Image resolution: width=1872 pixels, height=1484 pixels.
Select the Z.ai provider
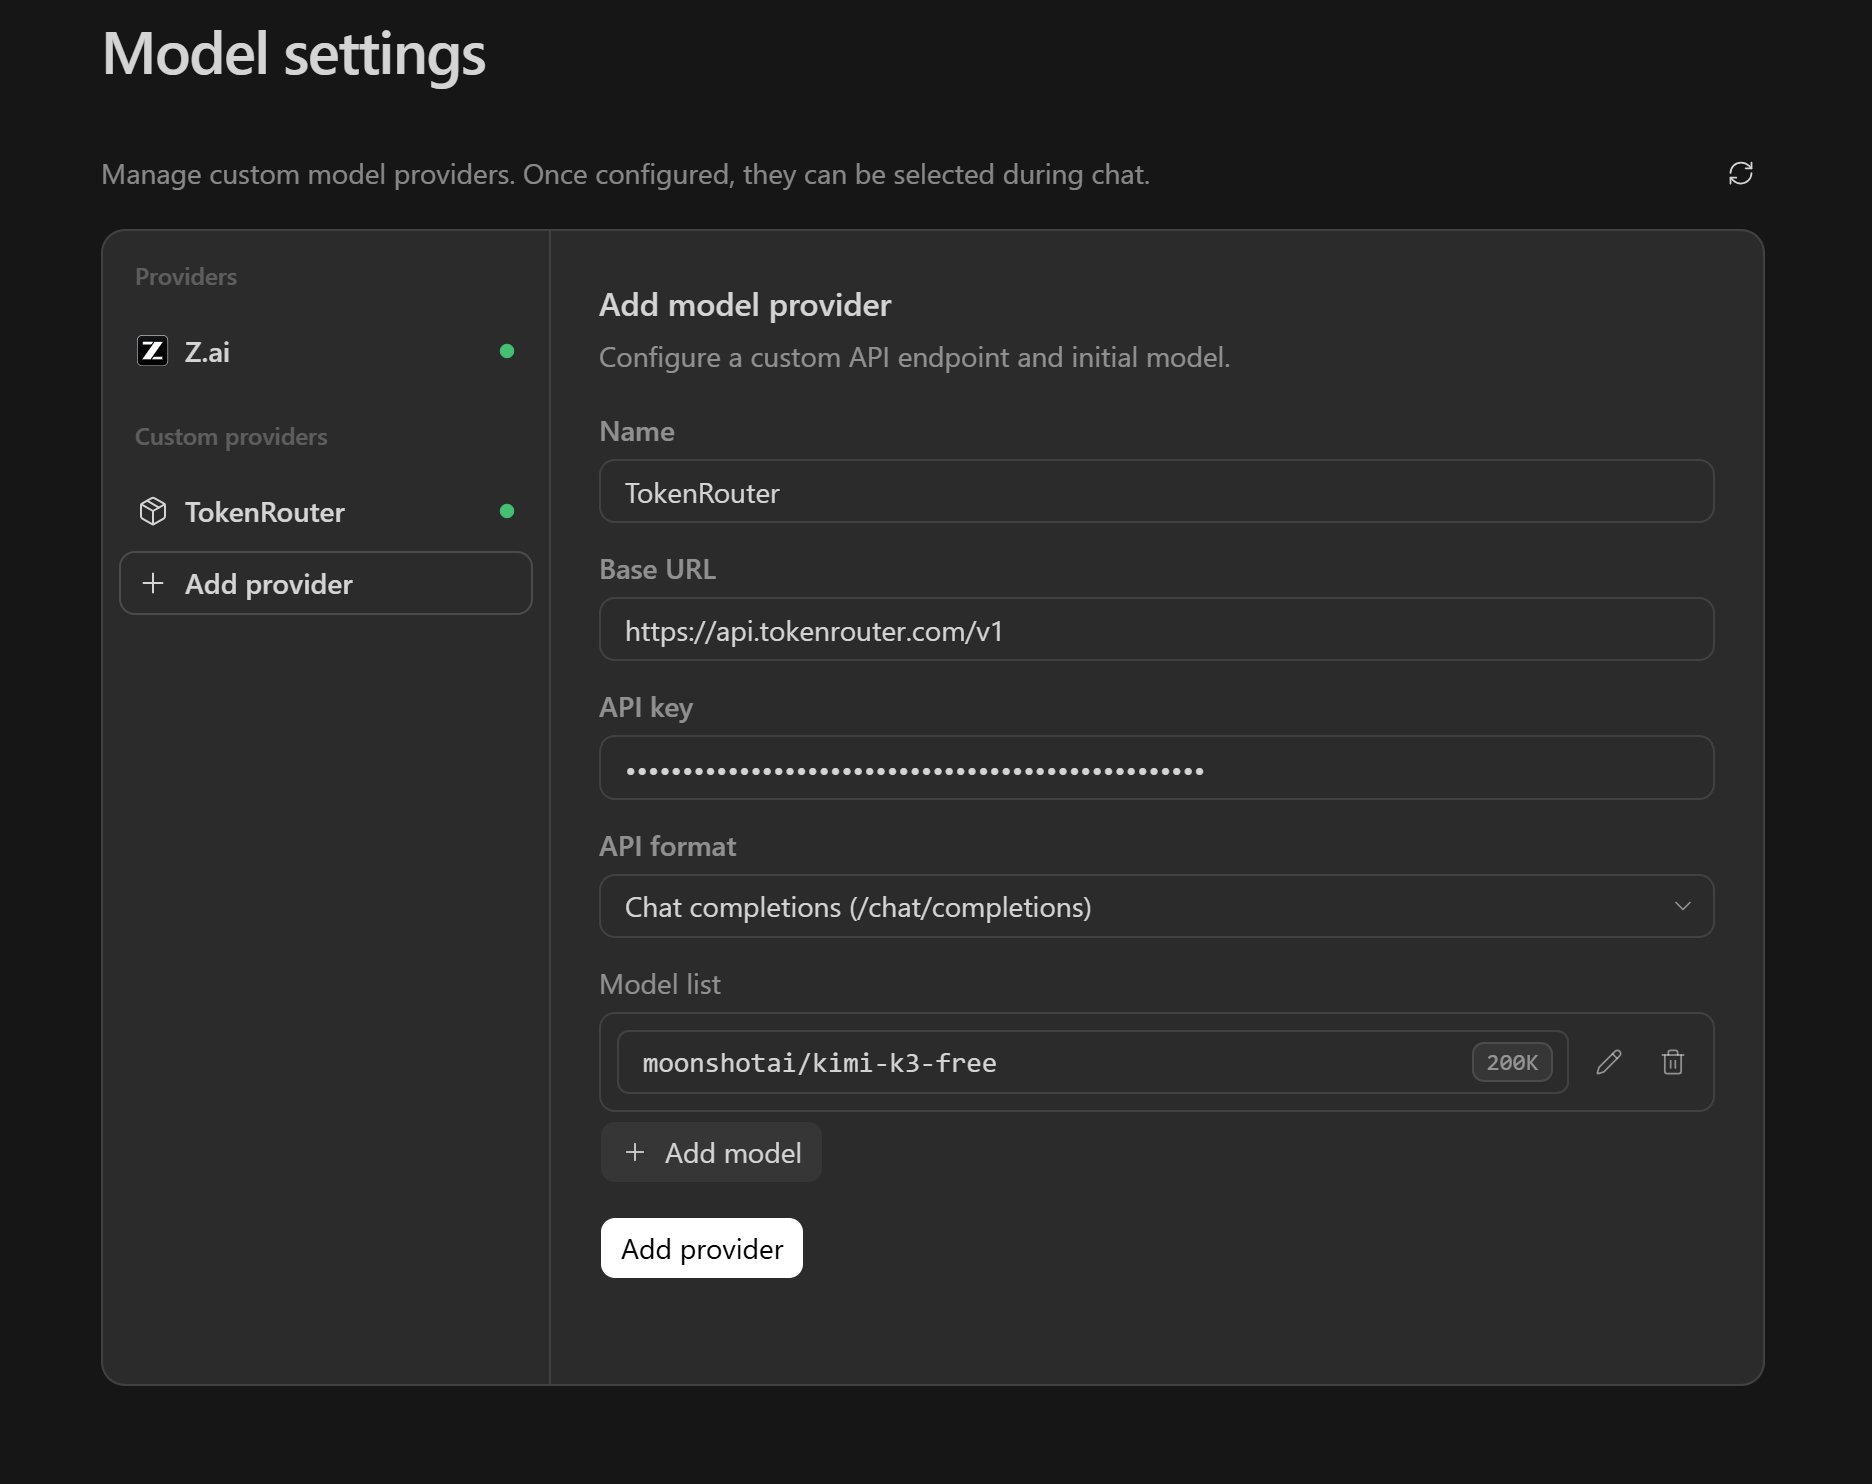point(325,351)
